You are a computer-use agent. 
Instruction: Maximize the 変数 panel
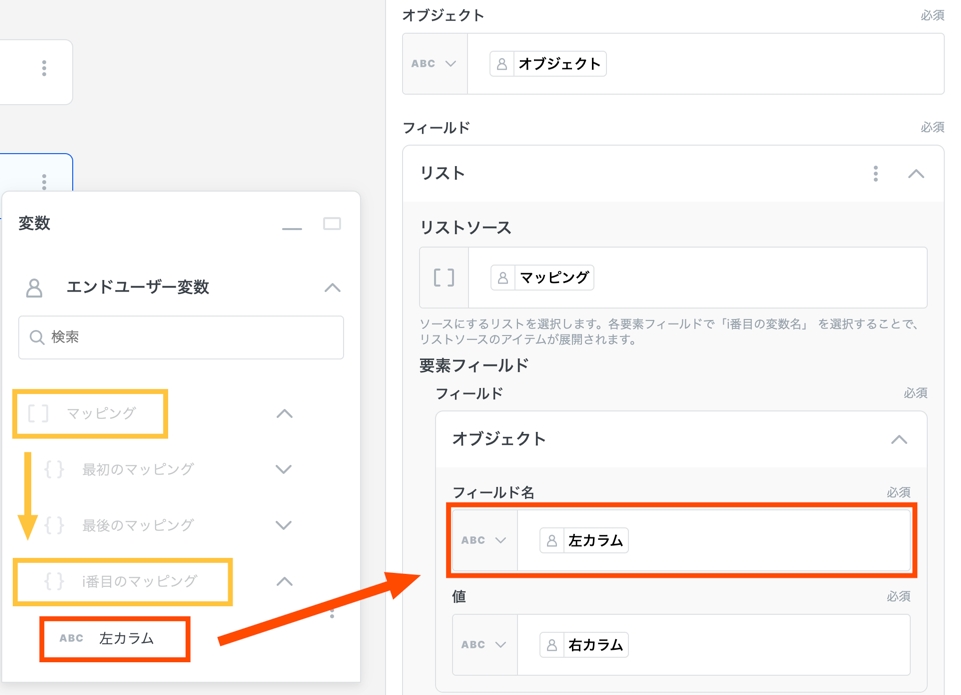332,224
